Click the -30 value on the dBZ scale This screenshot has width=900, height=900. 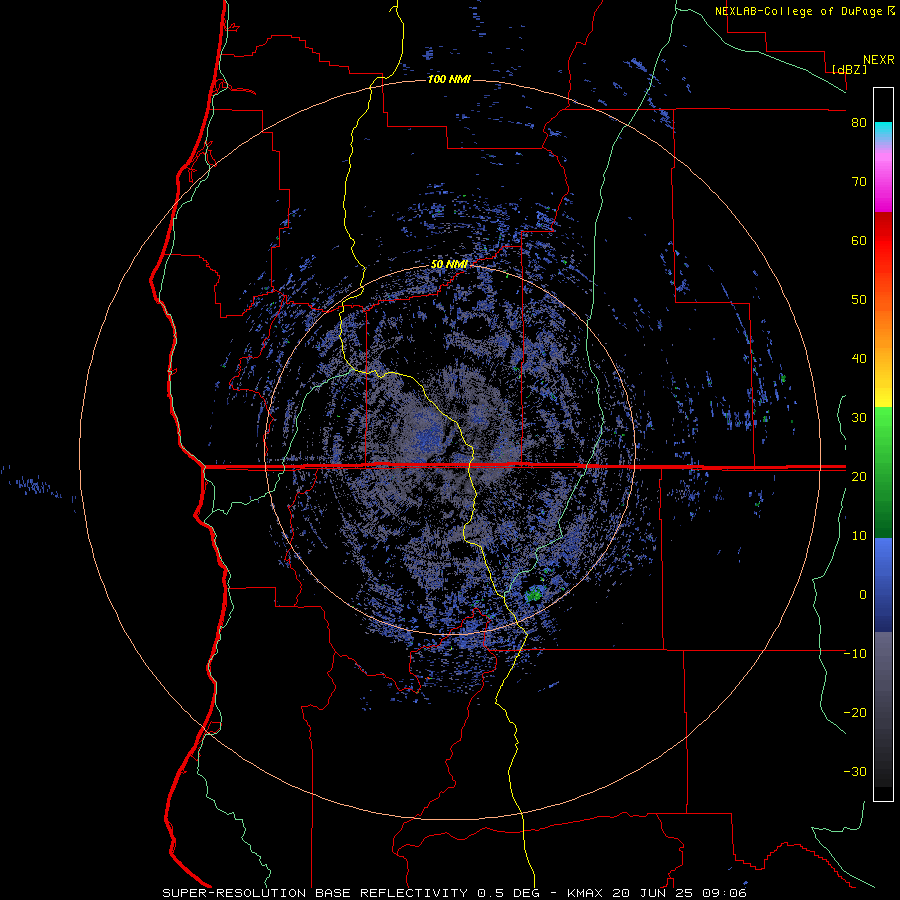click(855, 771)
